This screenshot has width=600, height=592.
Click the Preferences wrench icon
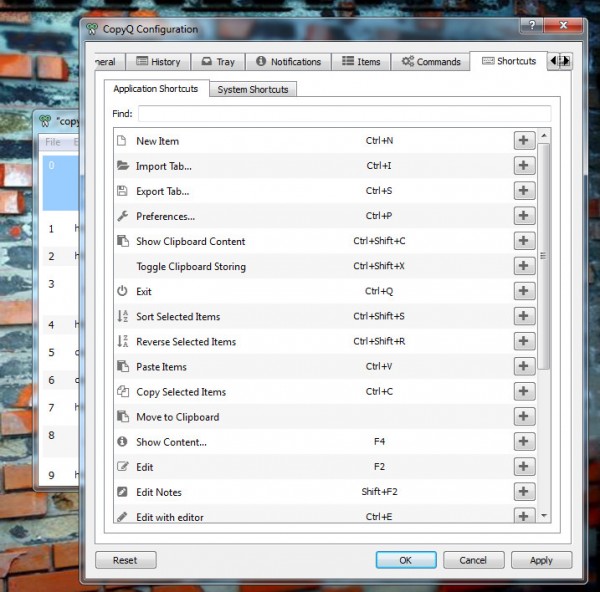(122, 216)
